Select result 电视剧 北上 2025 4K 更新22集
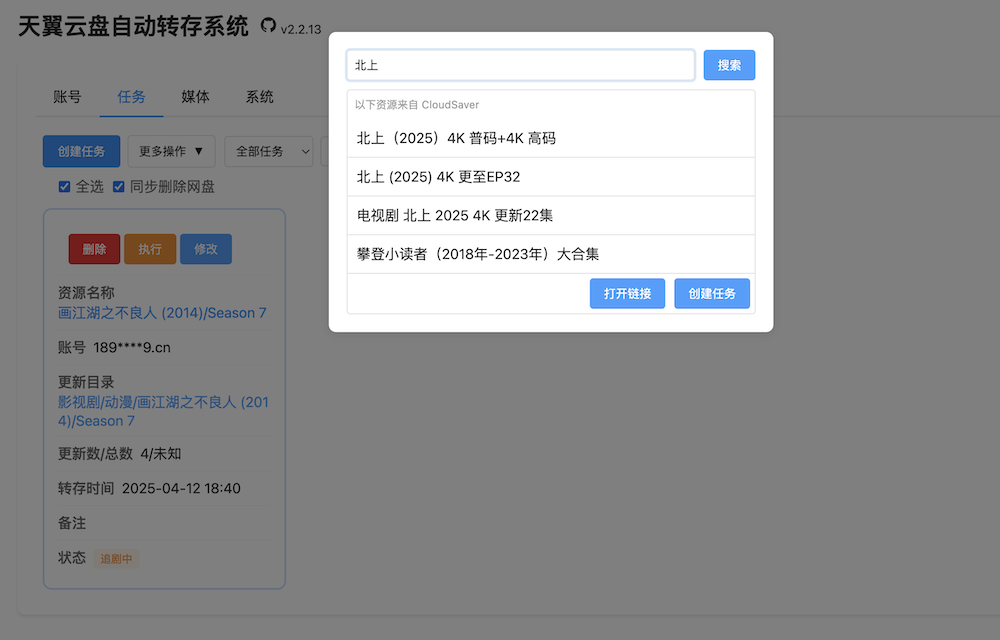The height and width of the screenshot is (640, 1000). (x=551, y=215)
